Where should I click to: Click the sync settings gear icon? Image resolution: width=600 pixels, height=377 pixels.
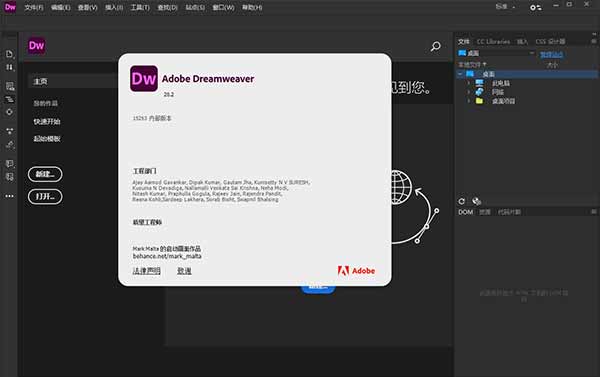tap(535, 7)
